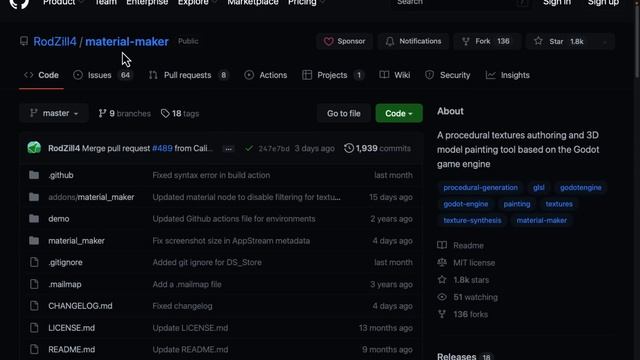Open the GitHub logo homepage link
This screenshot has width=640, height=360.
(x=19, y=3)
